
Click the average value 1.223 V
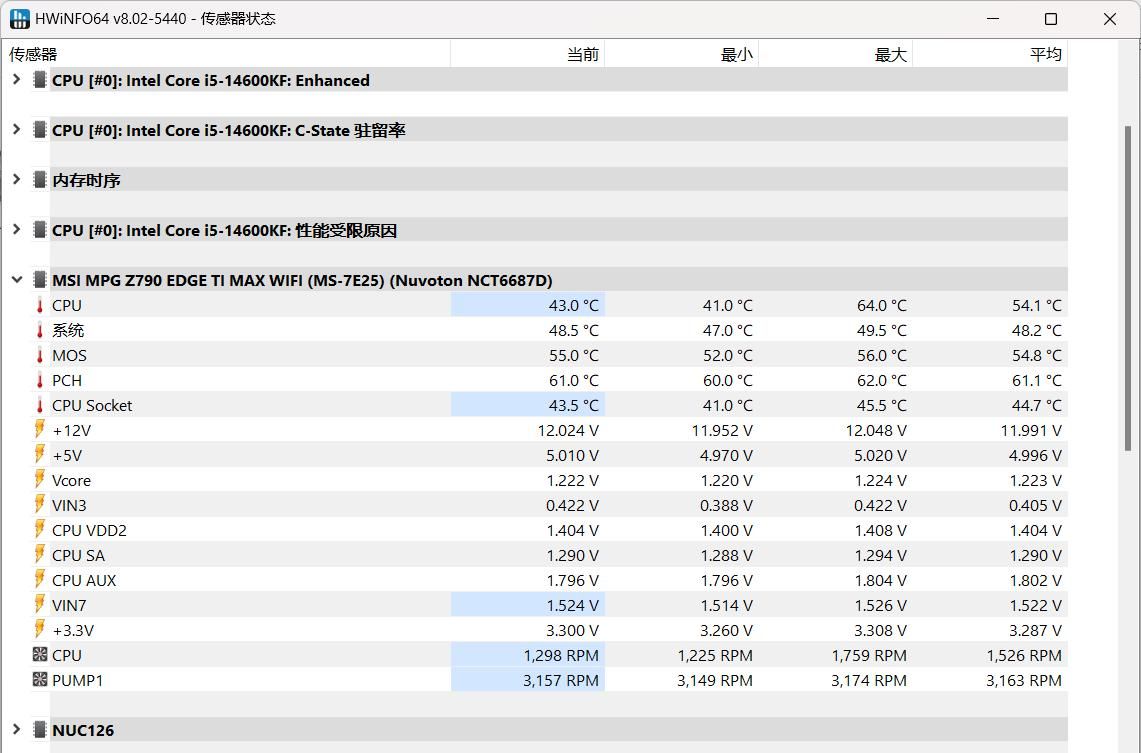pyautogui.click(x=1035, y=480)
